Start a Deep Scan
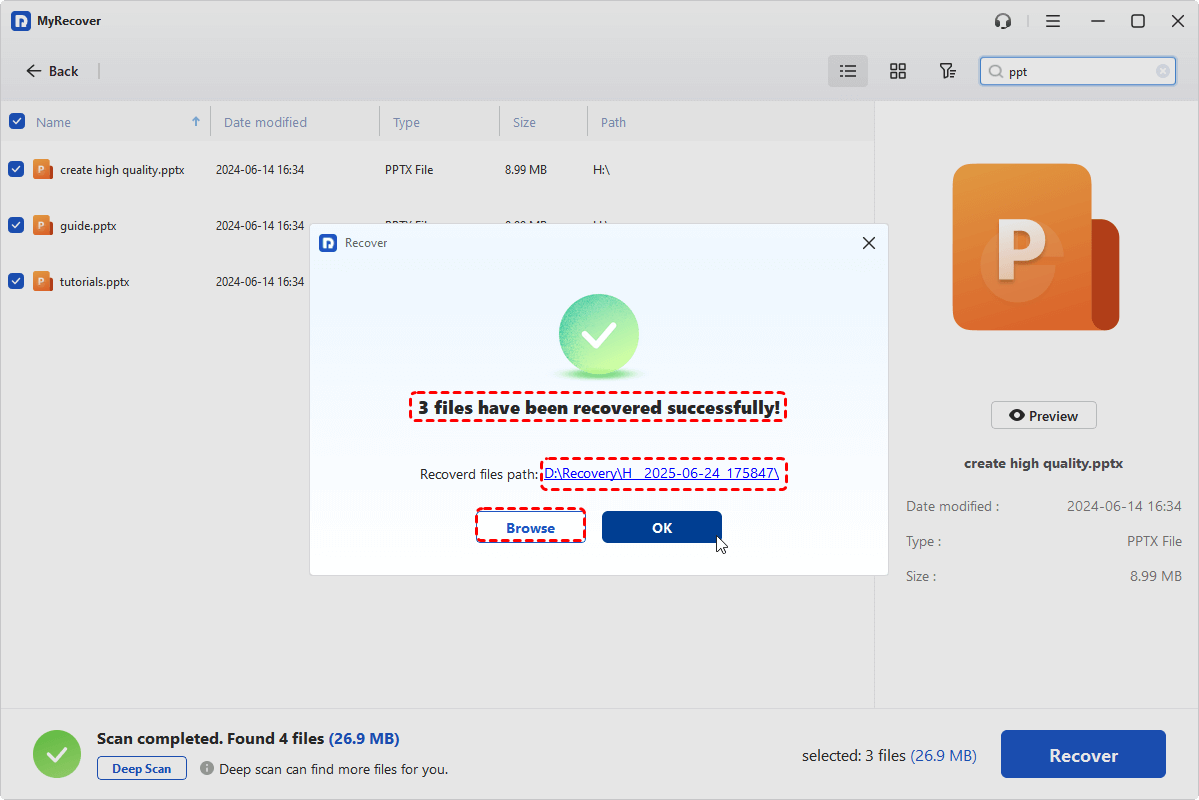Viewport: 1199px width, 800px height. pos(141,769)
